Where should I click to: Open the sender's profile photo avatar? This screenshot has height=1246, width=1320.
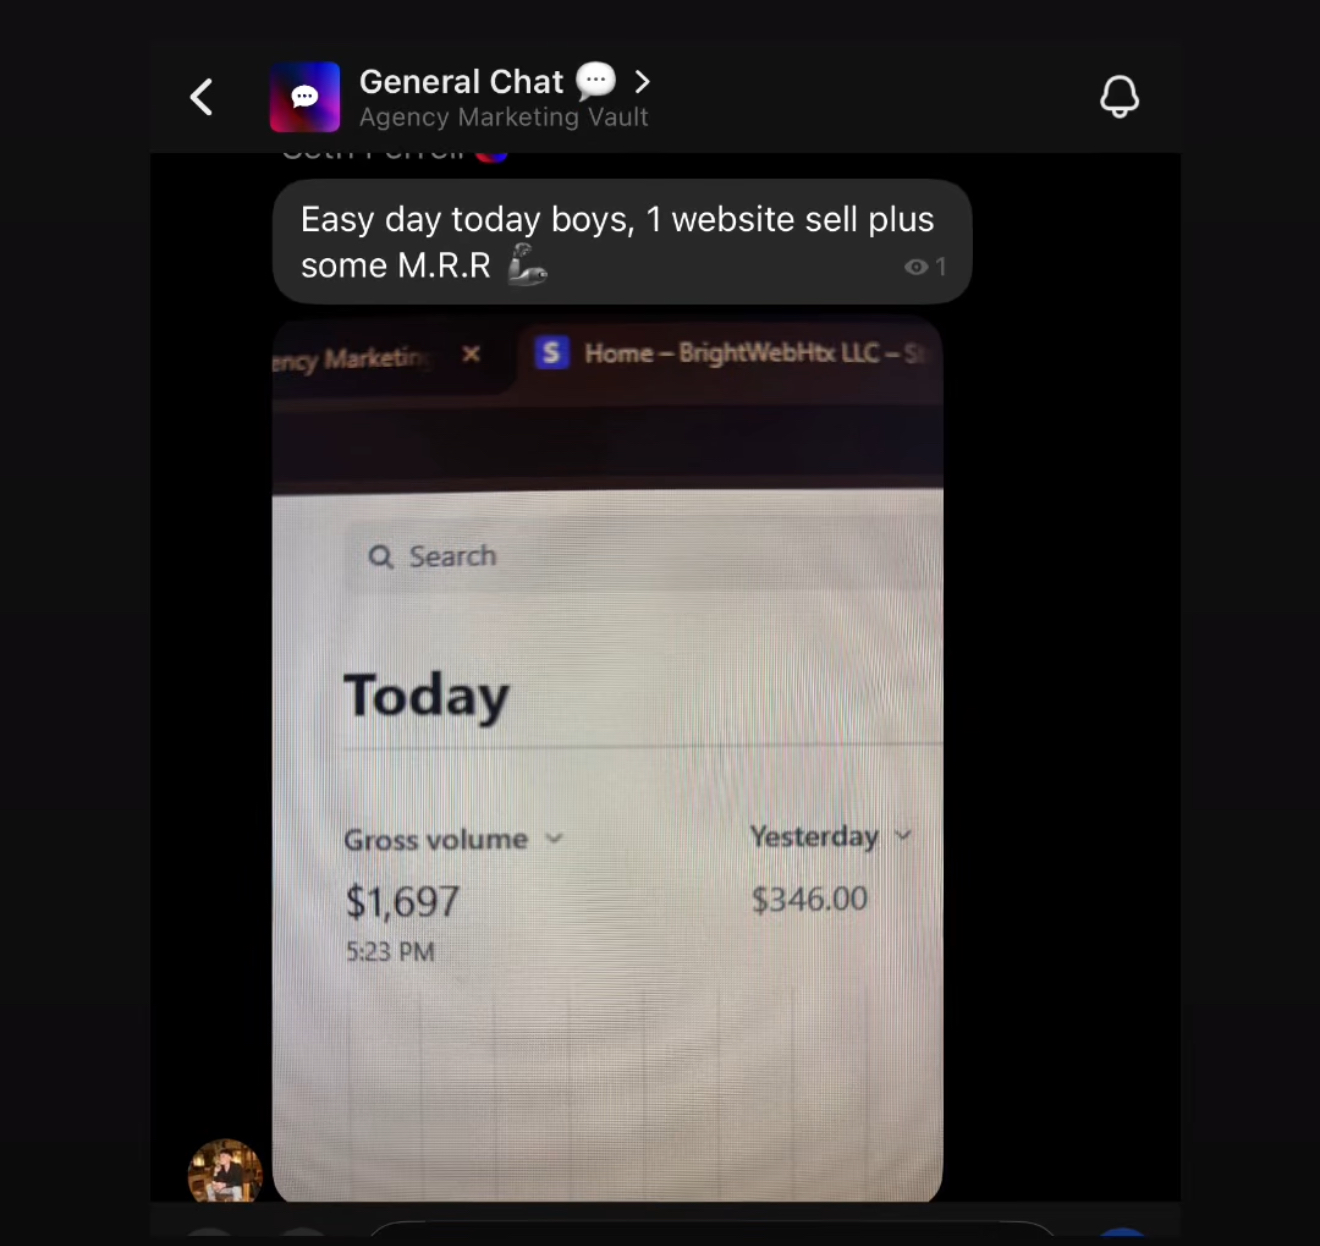click(x=226, y=1171)
